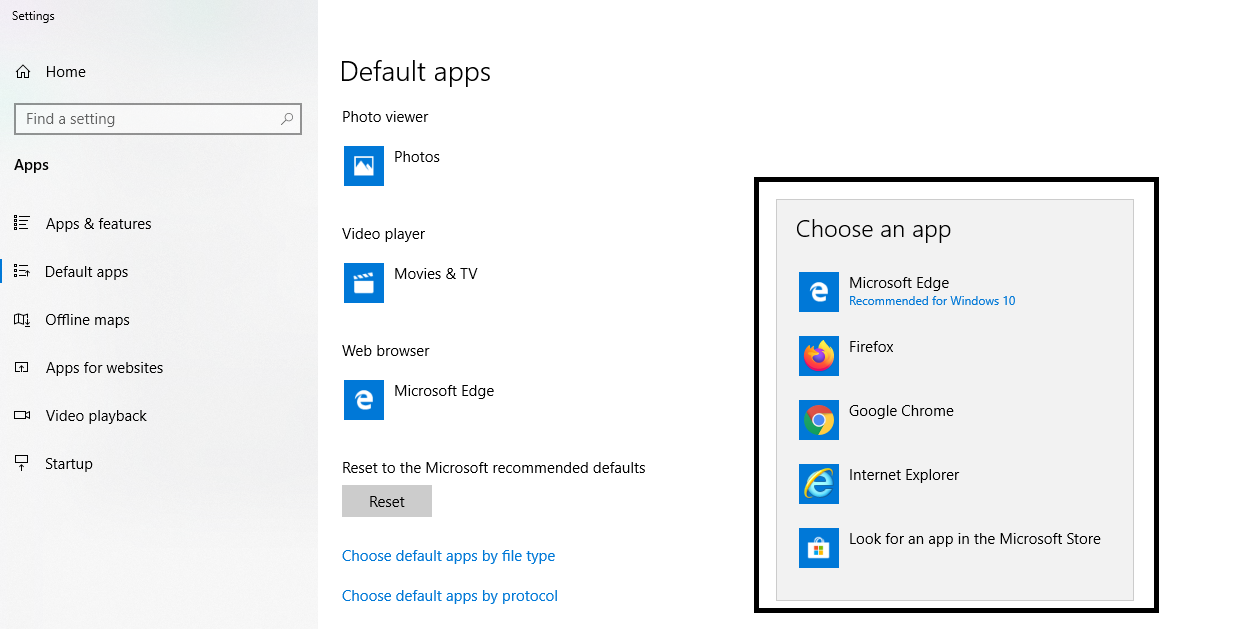The width and height of the screenshot is (1235, 629).
Task: Change the Photos default photo viewer
Action: click(393, 166)
